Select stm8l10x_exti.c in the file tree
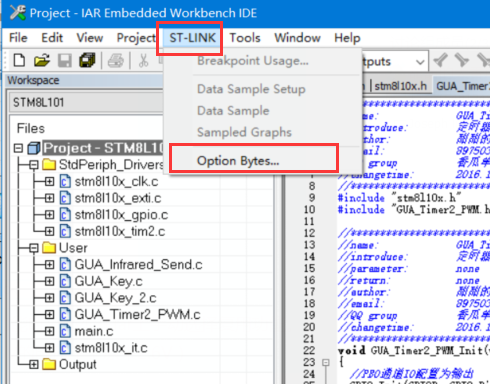 point(118,198)
